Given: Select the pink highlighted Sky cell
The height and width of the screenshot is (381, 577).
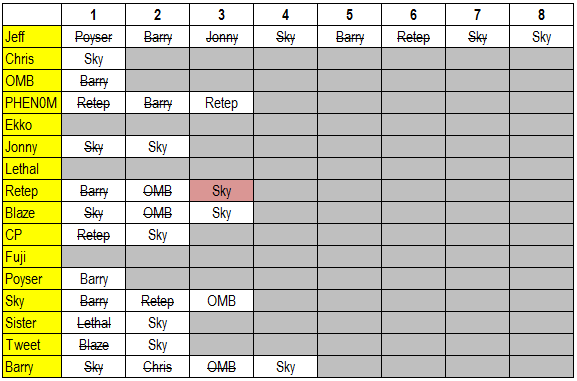Looking at the screenshot, I should tap(222, 191).
